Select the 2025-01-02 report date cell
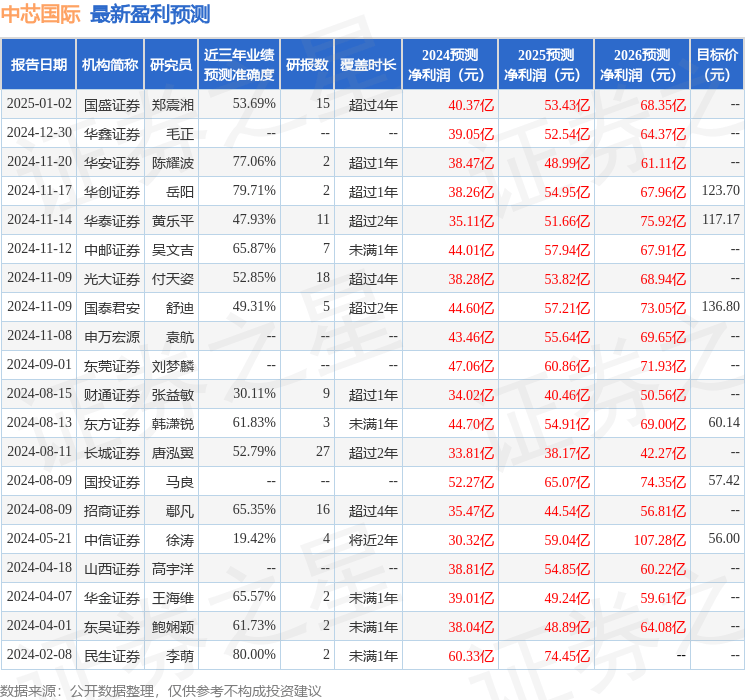This screenshot has height=700, width=745. click(39, 104)
